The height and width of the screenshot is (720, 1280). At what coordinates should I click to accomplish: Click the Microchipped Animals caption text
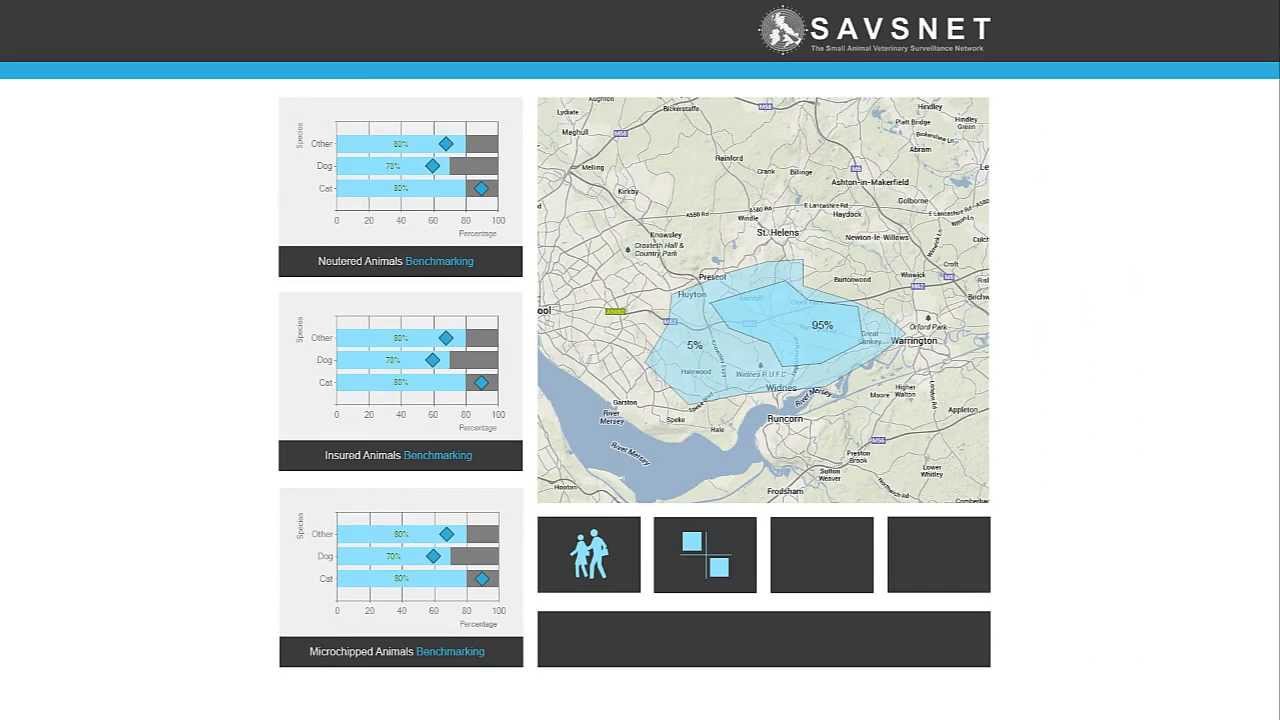[x=361, y=651]
